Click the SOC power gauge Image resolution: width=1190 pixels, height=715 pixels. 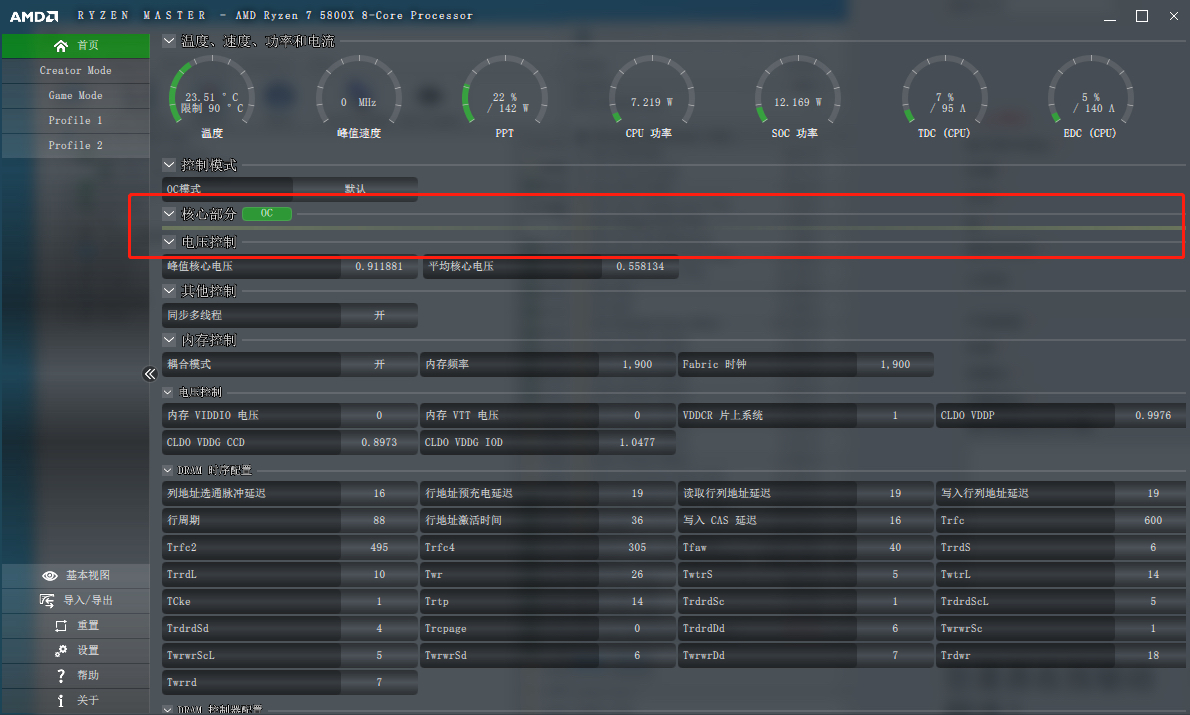[x=798, y=90]
